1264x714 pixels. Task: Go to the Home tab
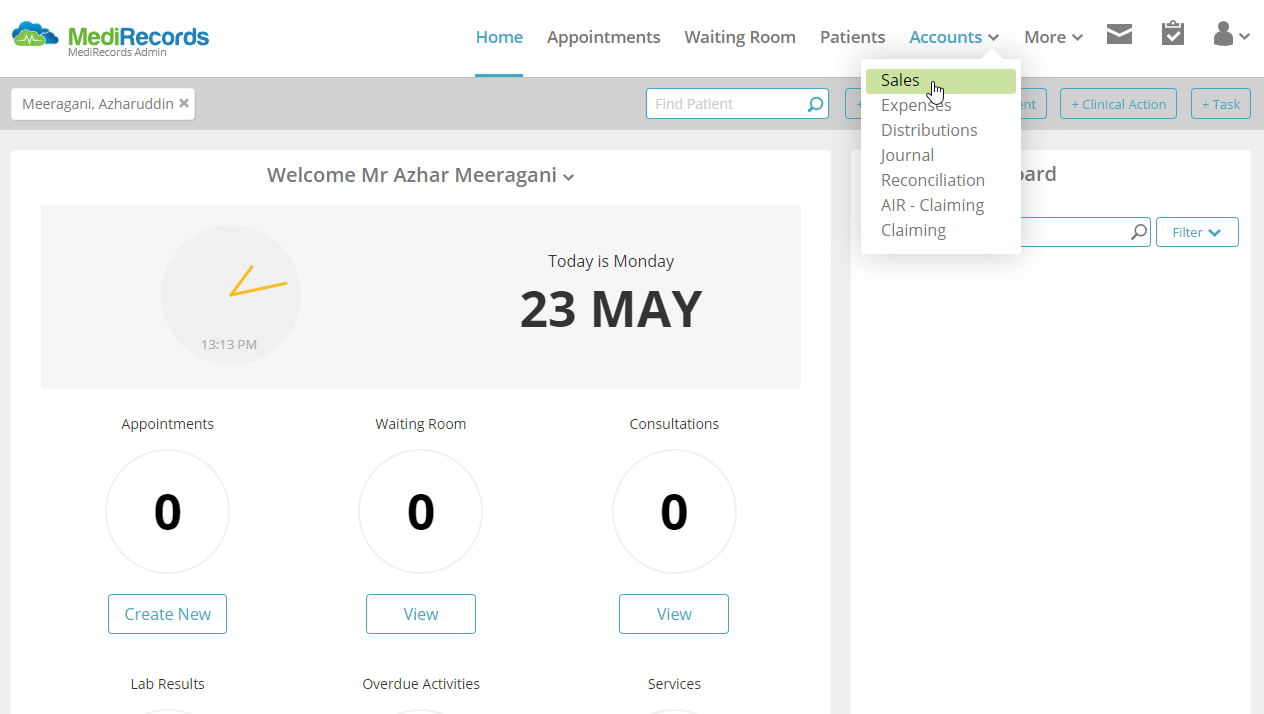[499, 37]
